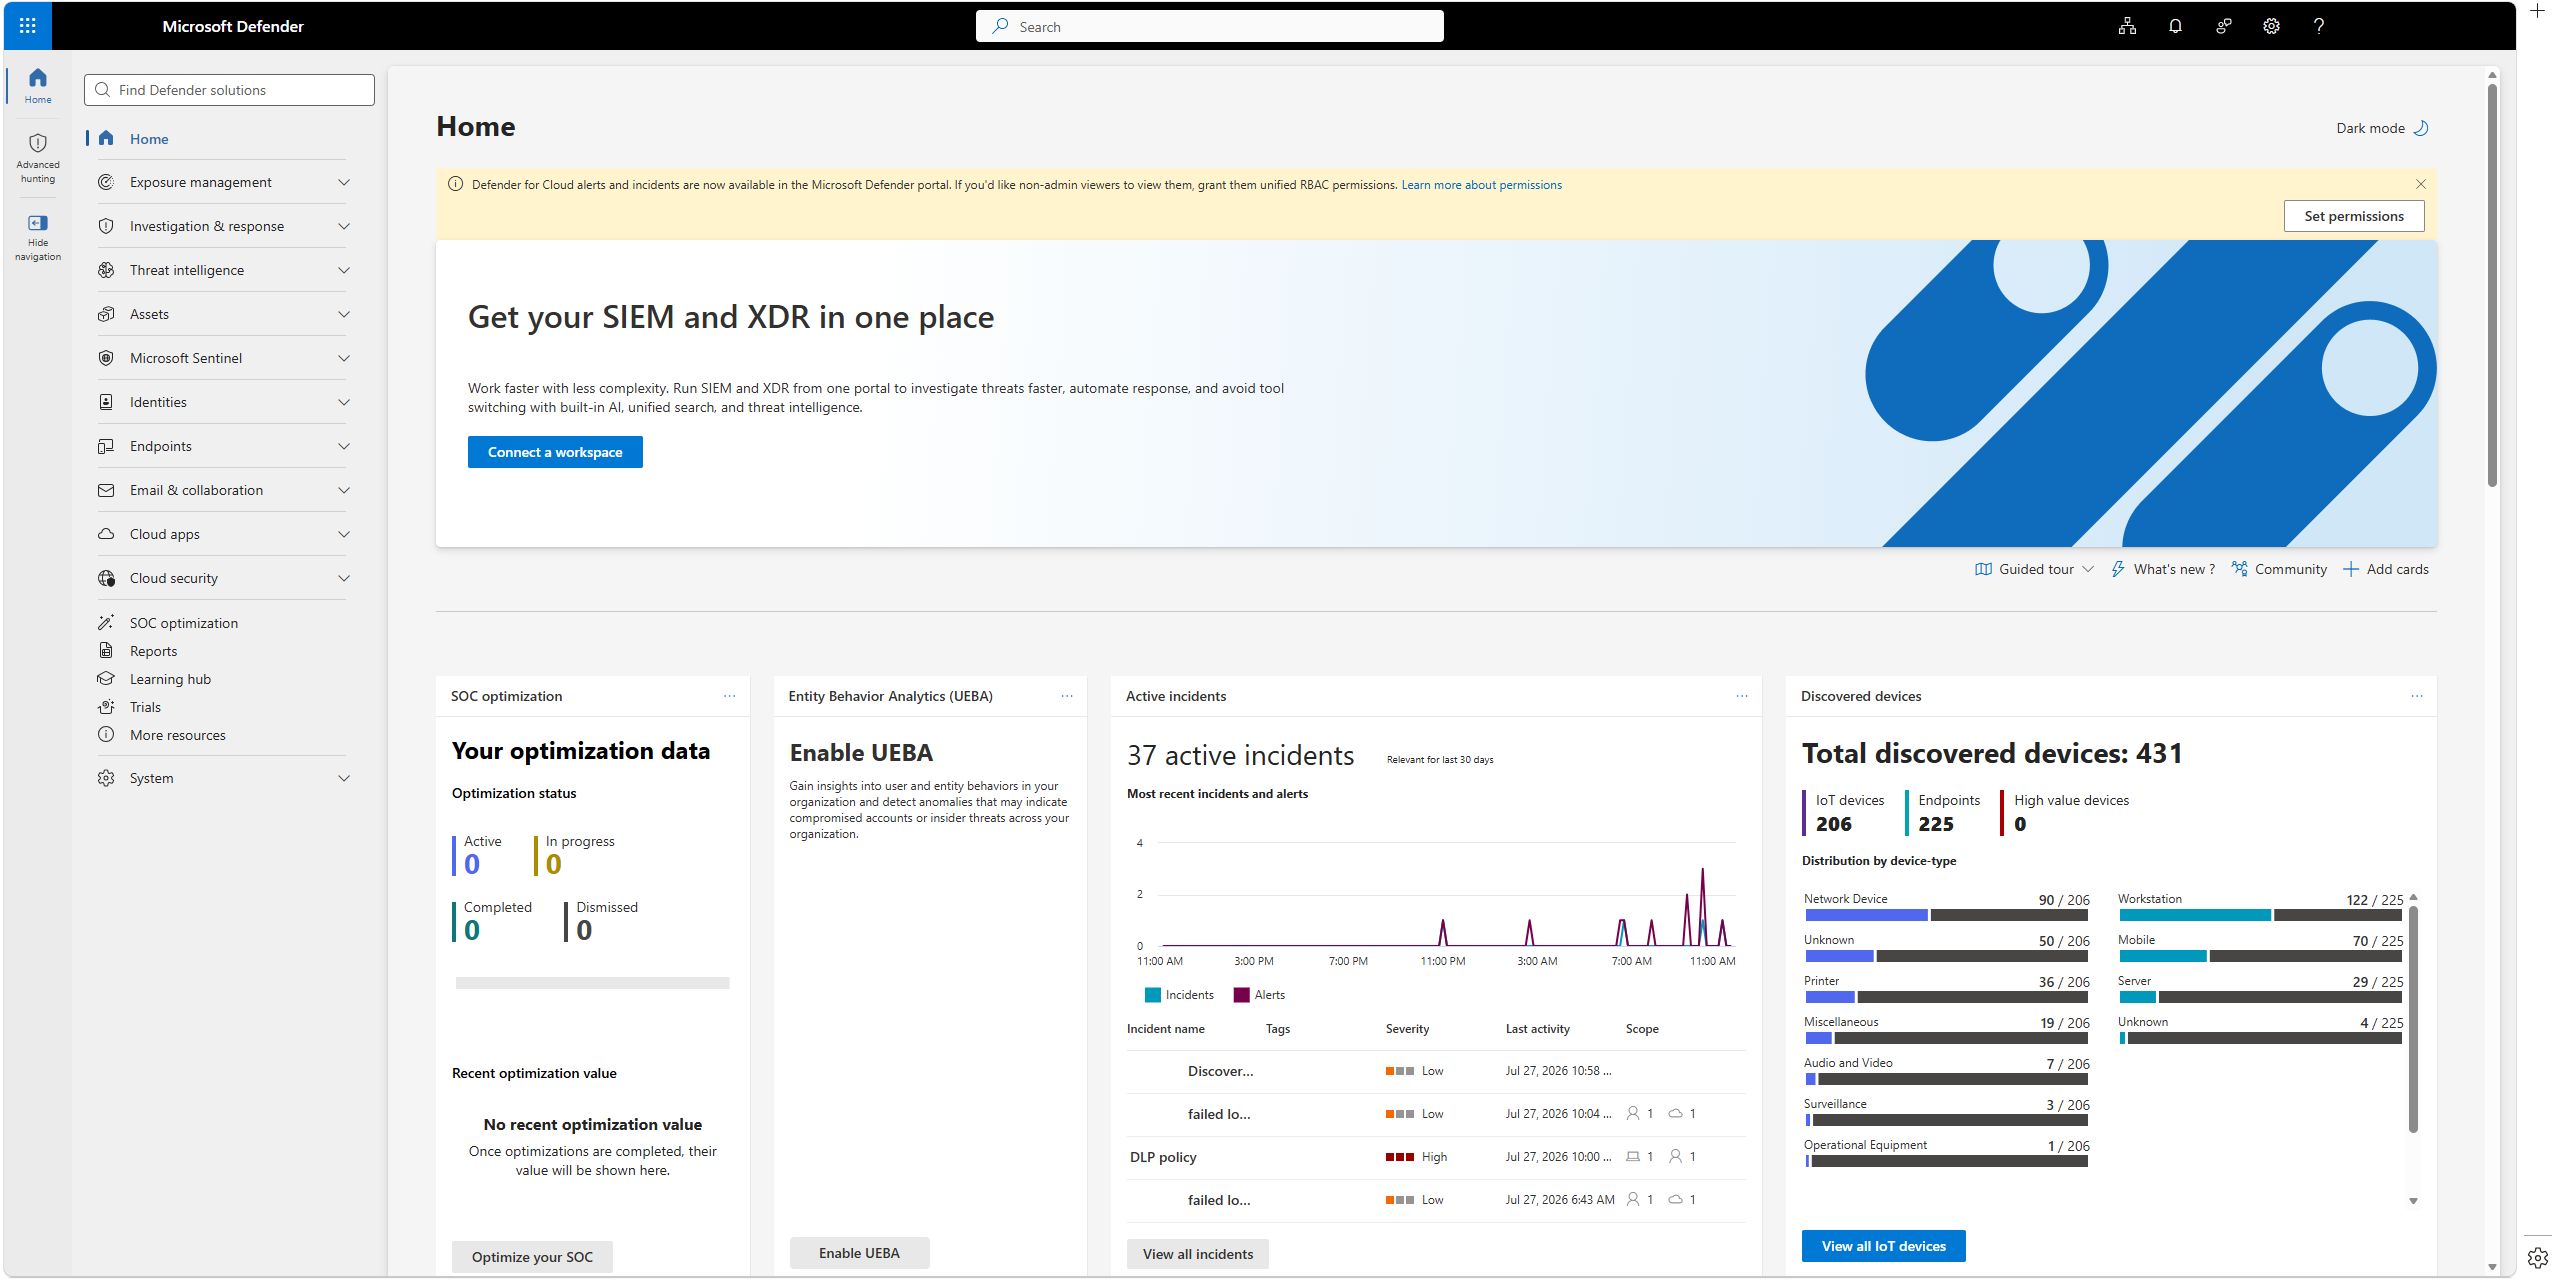Open Advanced hunting from the icon rail
Viewport: 2559px width, 1281px height.
(x=38, y=158)
